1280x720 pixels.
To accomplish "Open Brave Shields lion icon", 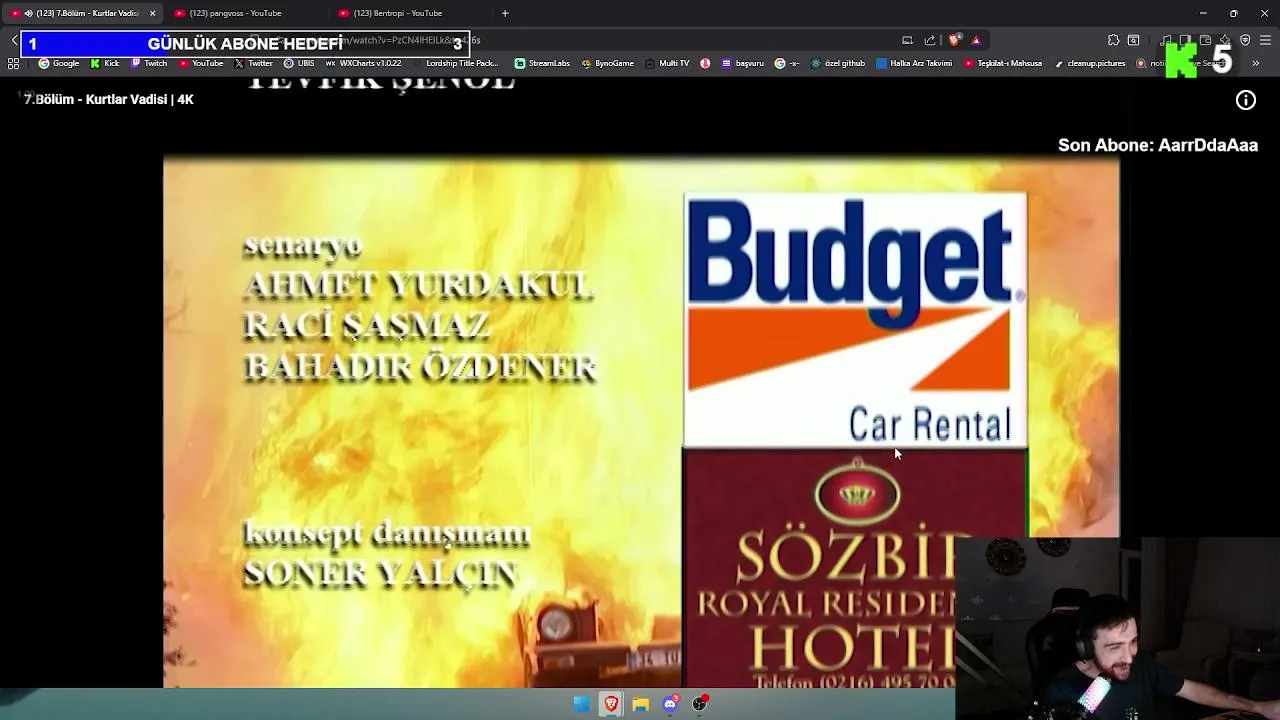I will click(954, 40).
